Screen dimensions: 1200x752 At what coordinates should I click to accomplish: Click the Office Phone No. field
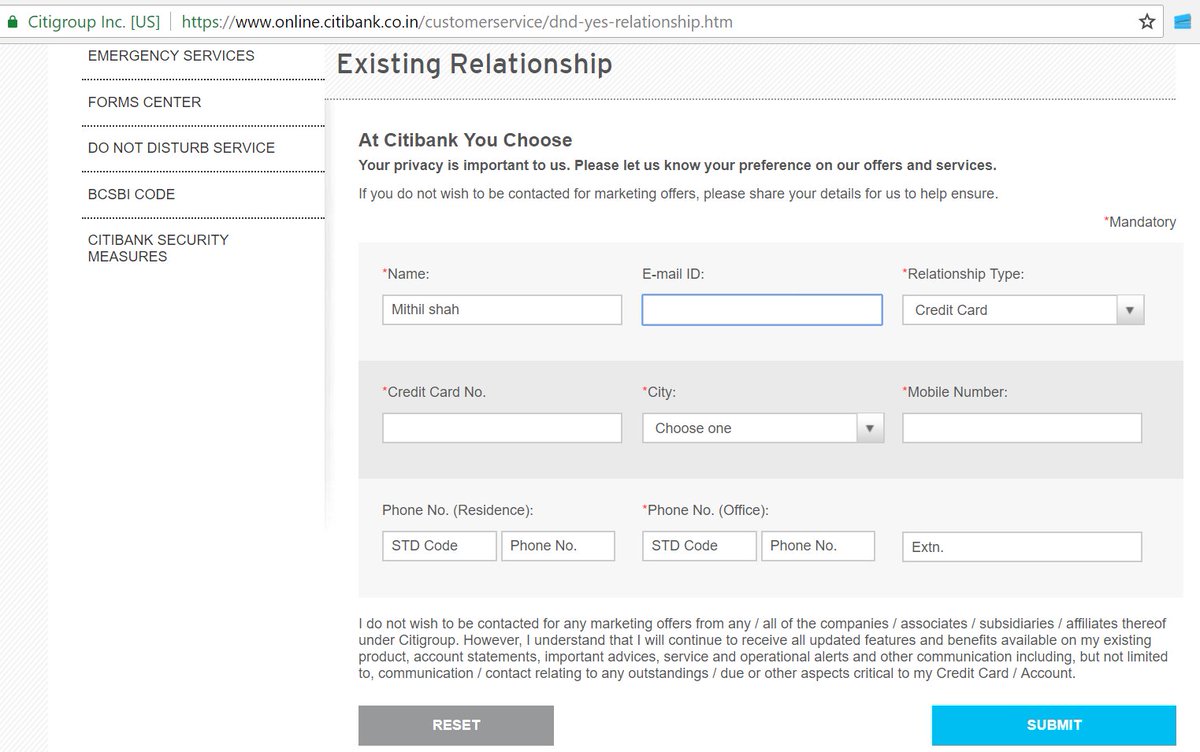pyautogui.click(x=818, y=546)
